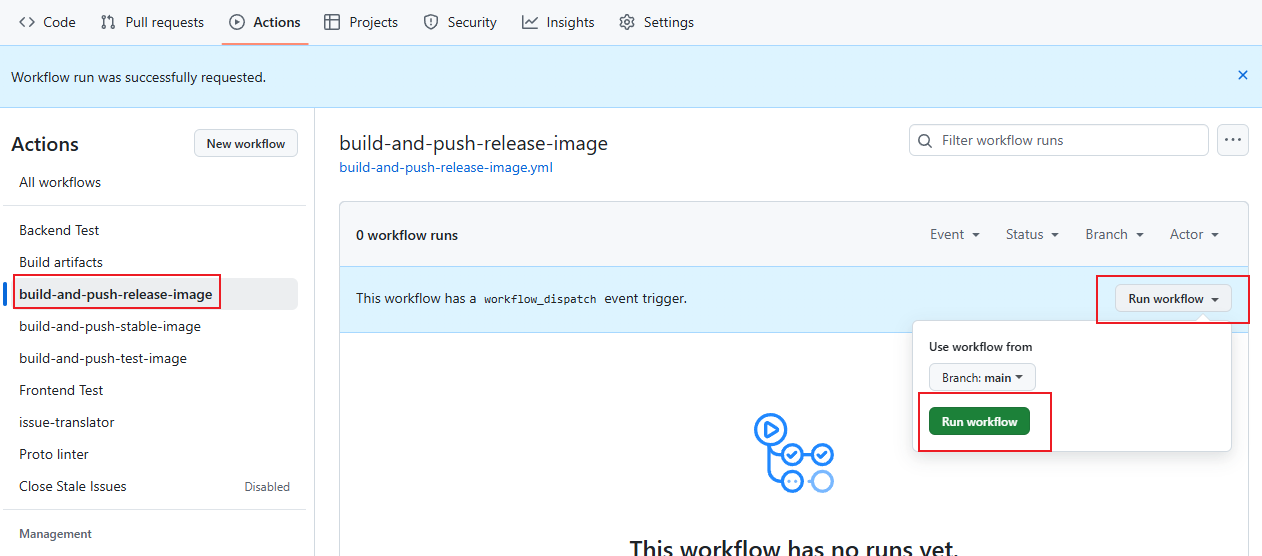Click the Pull requests icon
The height and width of the screenshot is (556, 1262).
[x=108, y=22]
